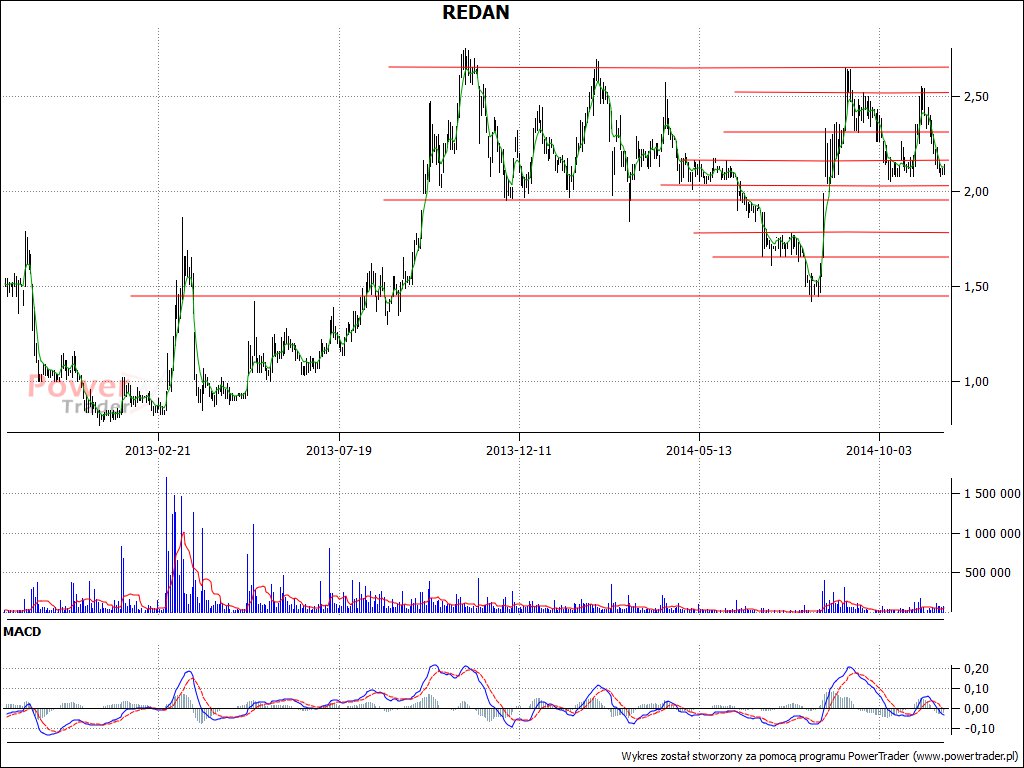Select the 2013-12-11 date label

tap(519, 451)
